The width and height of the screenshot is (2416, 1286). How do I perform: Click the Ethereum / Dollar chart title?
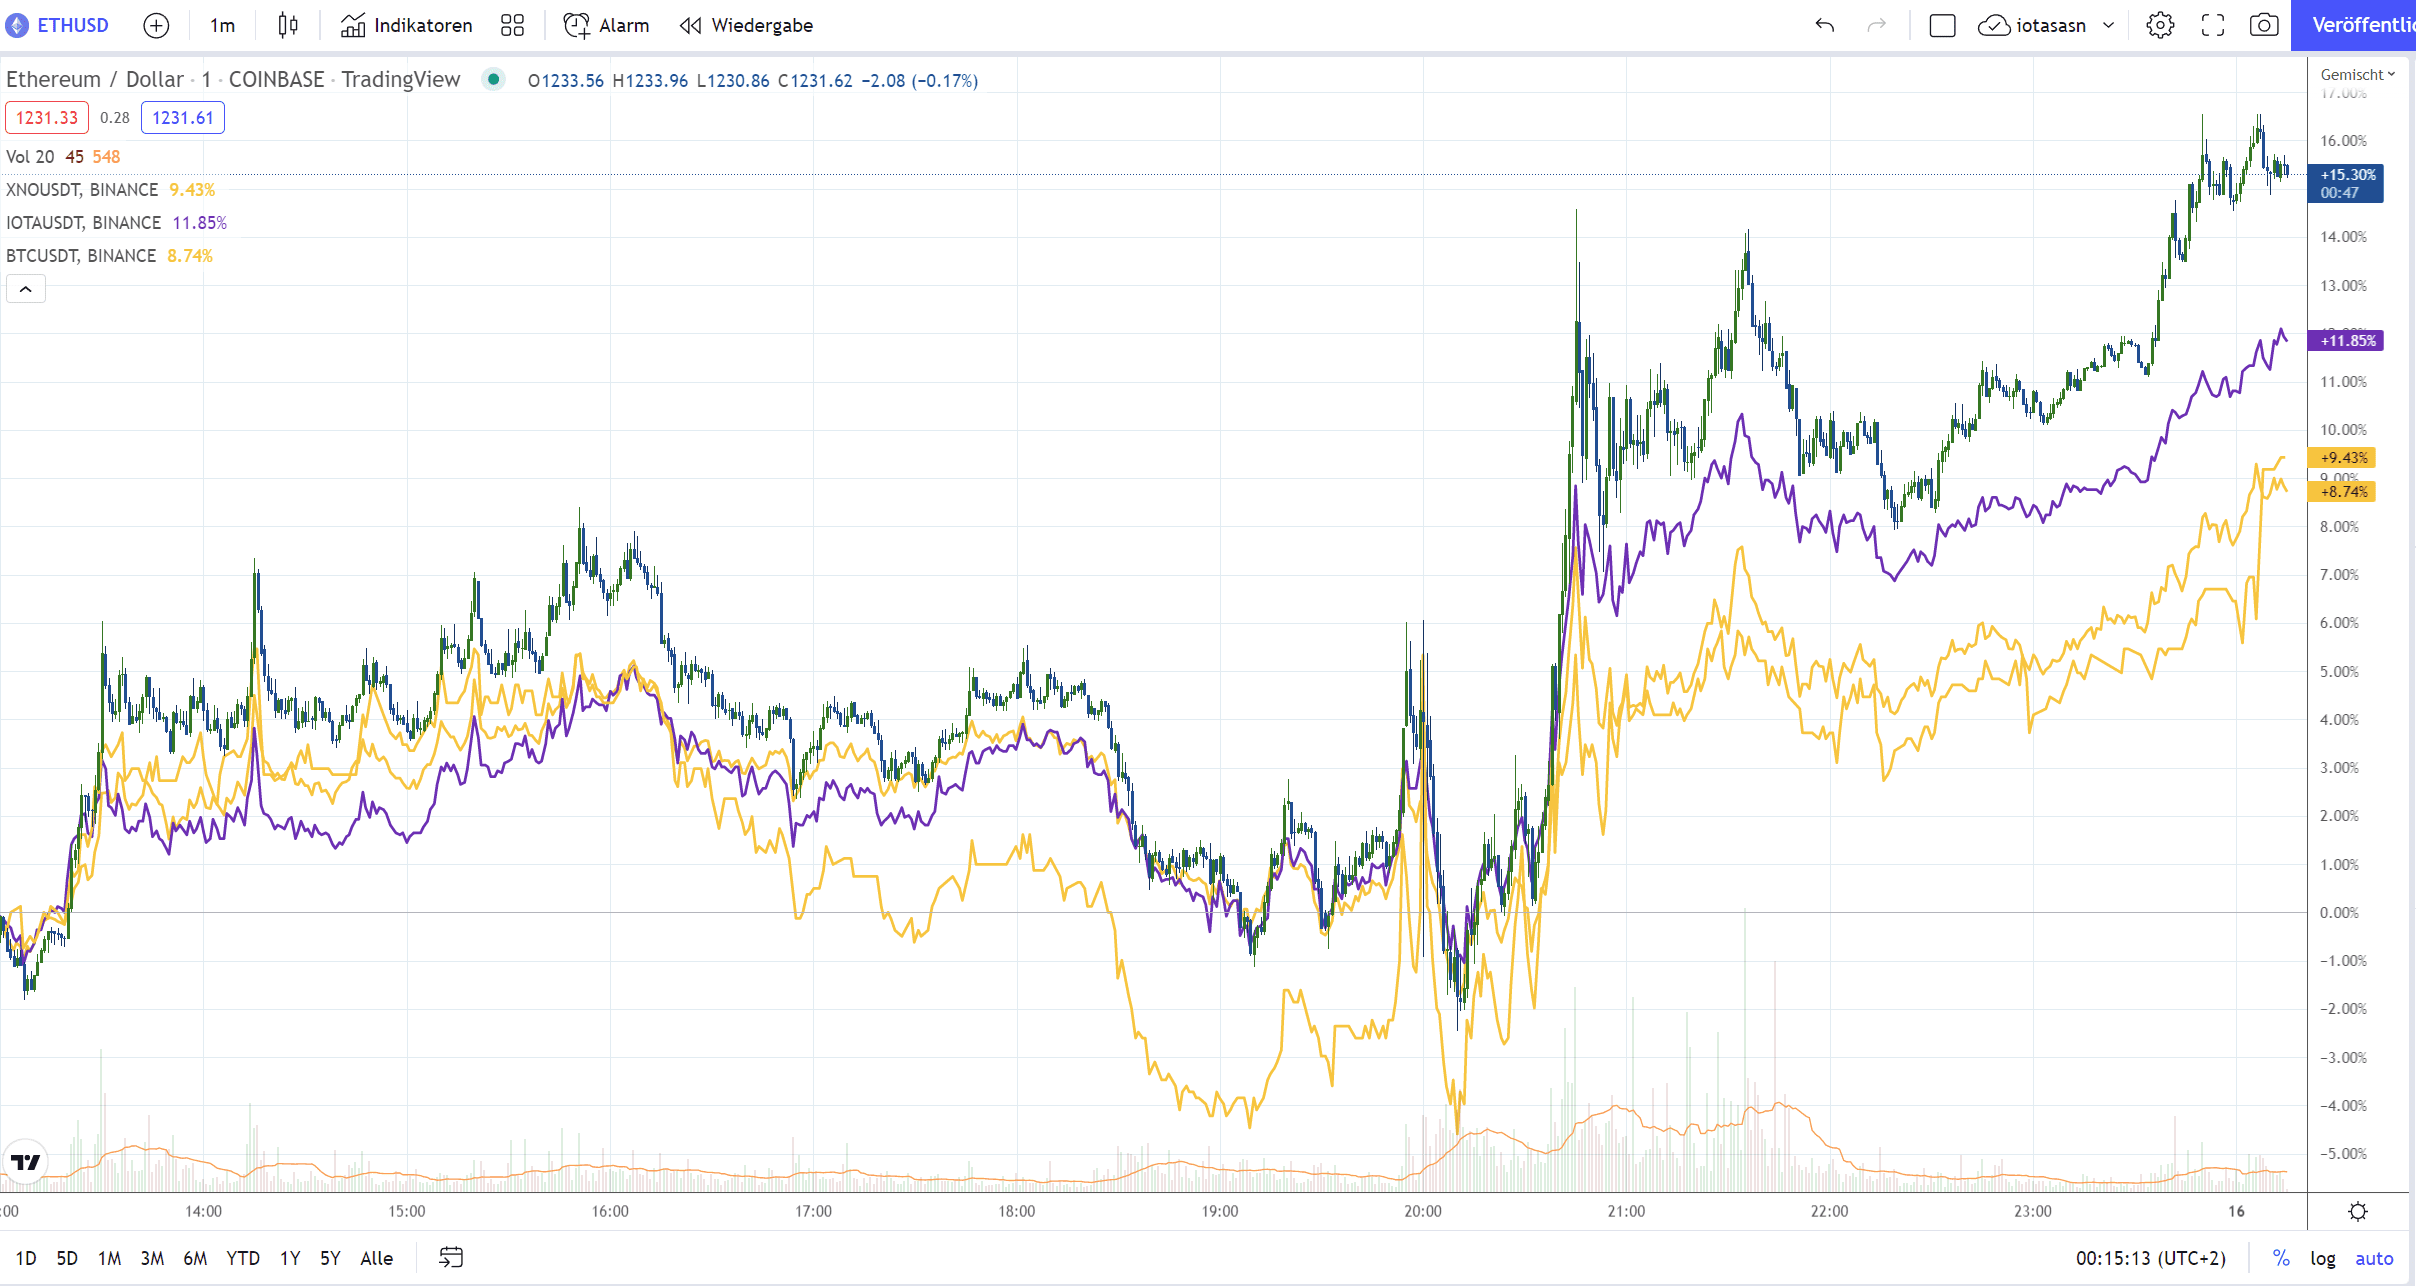click(x=95, y=79)
